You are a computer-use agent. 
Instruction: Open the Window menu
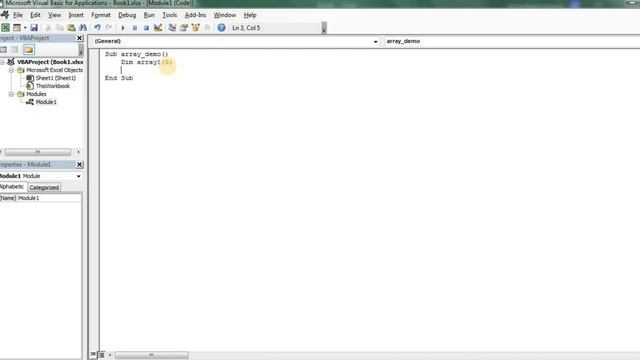pyautogui.click(x=225, y=15)
